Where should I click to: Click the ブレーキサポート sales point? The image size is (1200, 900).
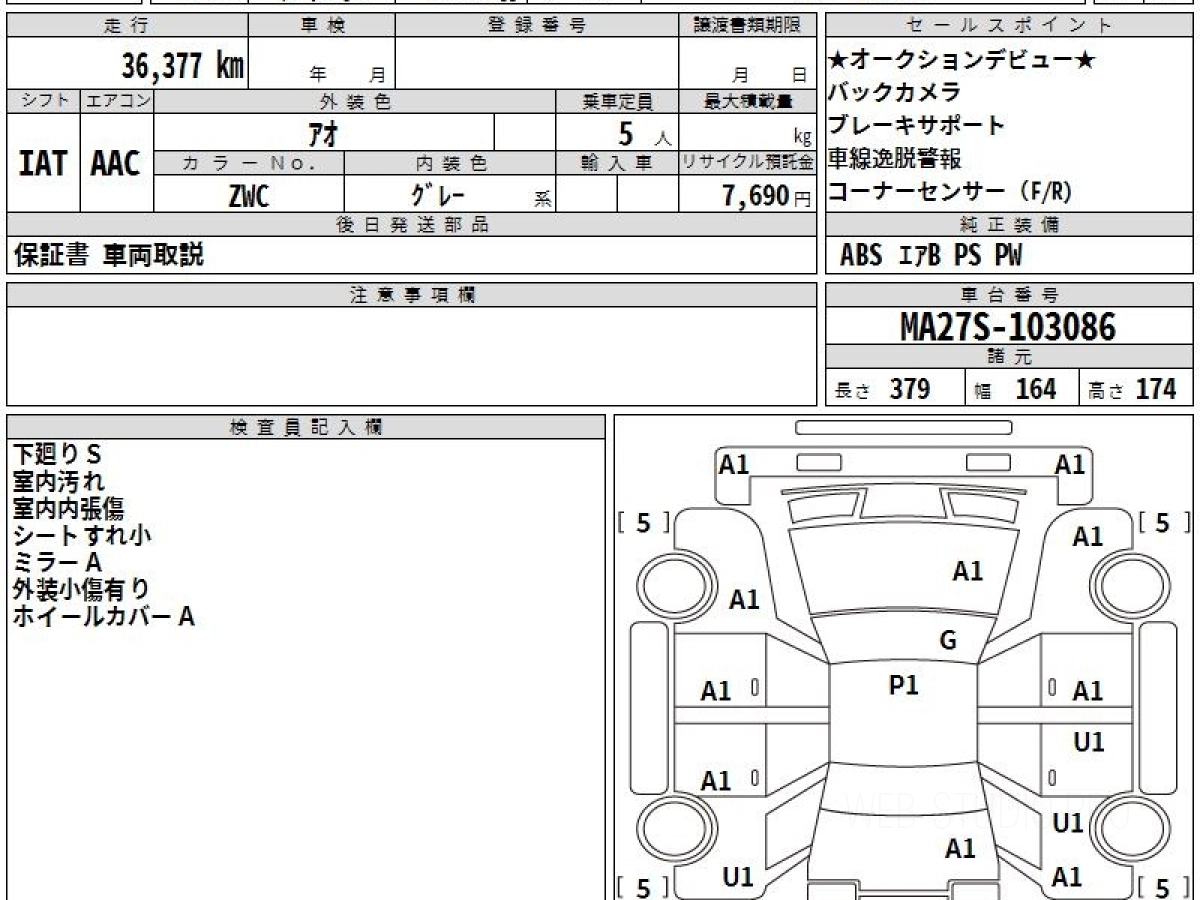917,126
